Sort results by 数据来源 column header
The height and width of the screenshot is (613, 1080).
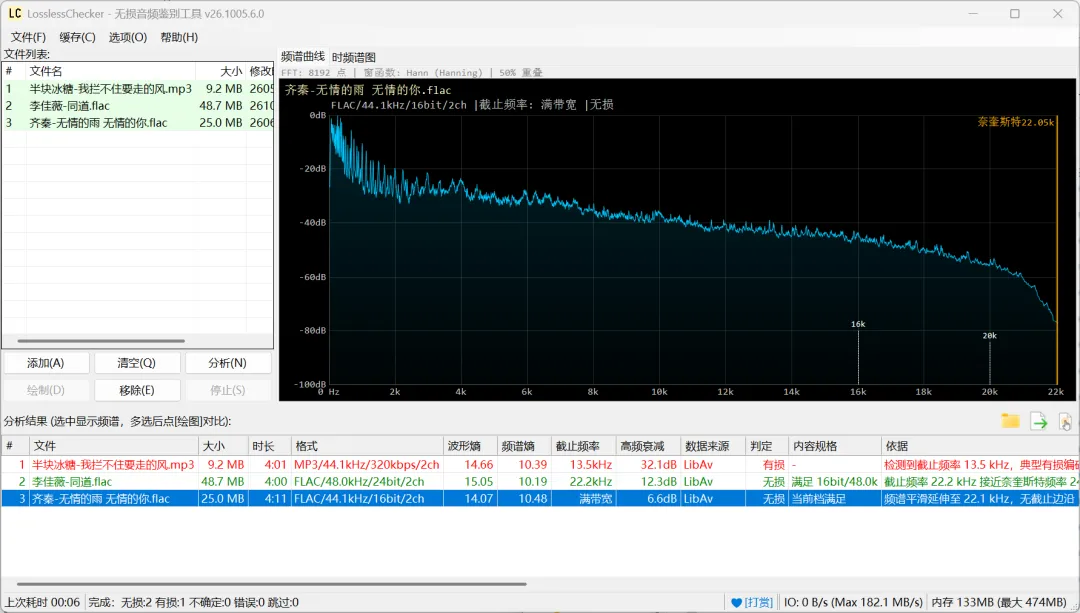(x=713, y=446)
